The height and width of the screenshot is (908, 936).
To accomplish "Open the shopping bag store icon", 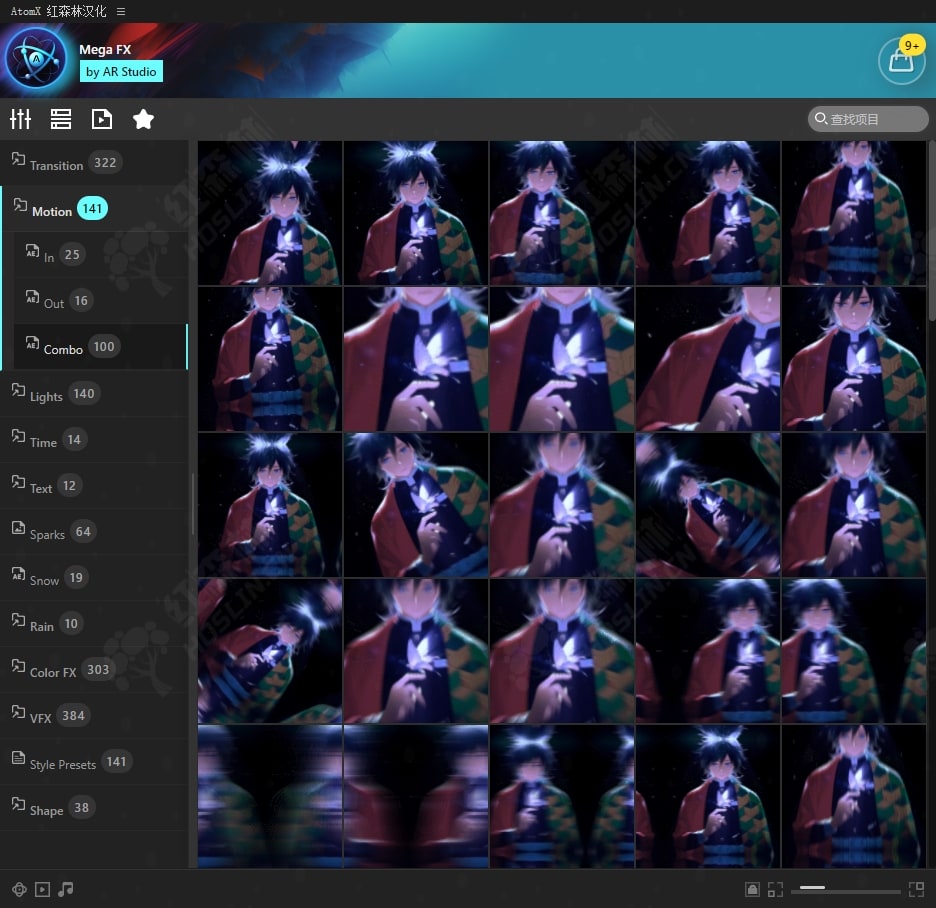I will click(x=901, y=61).
